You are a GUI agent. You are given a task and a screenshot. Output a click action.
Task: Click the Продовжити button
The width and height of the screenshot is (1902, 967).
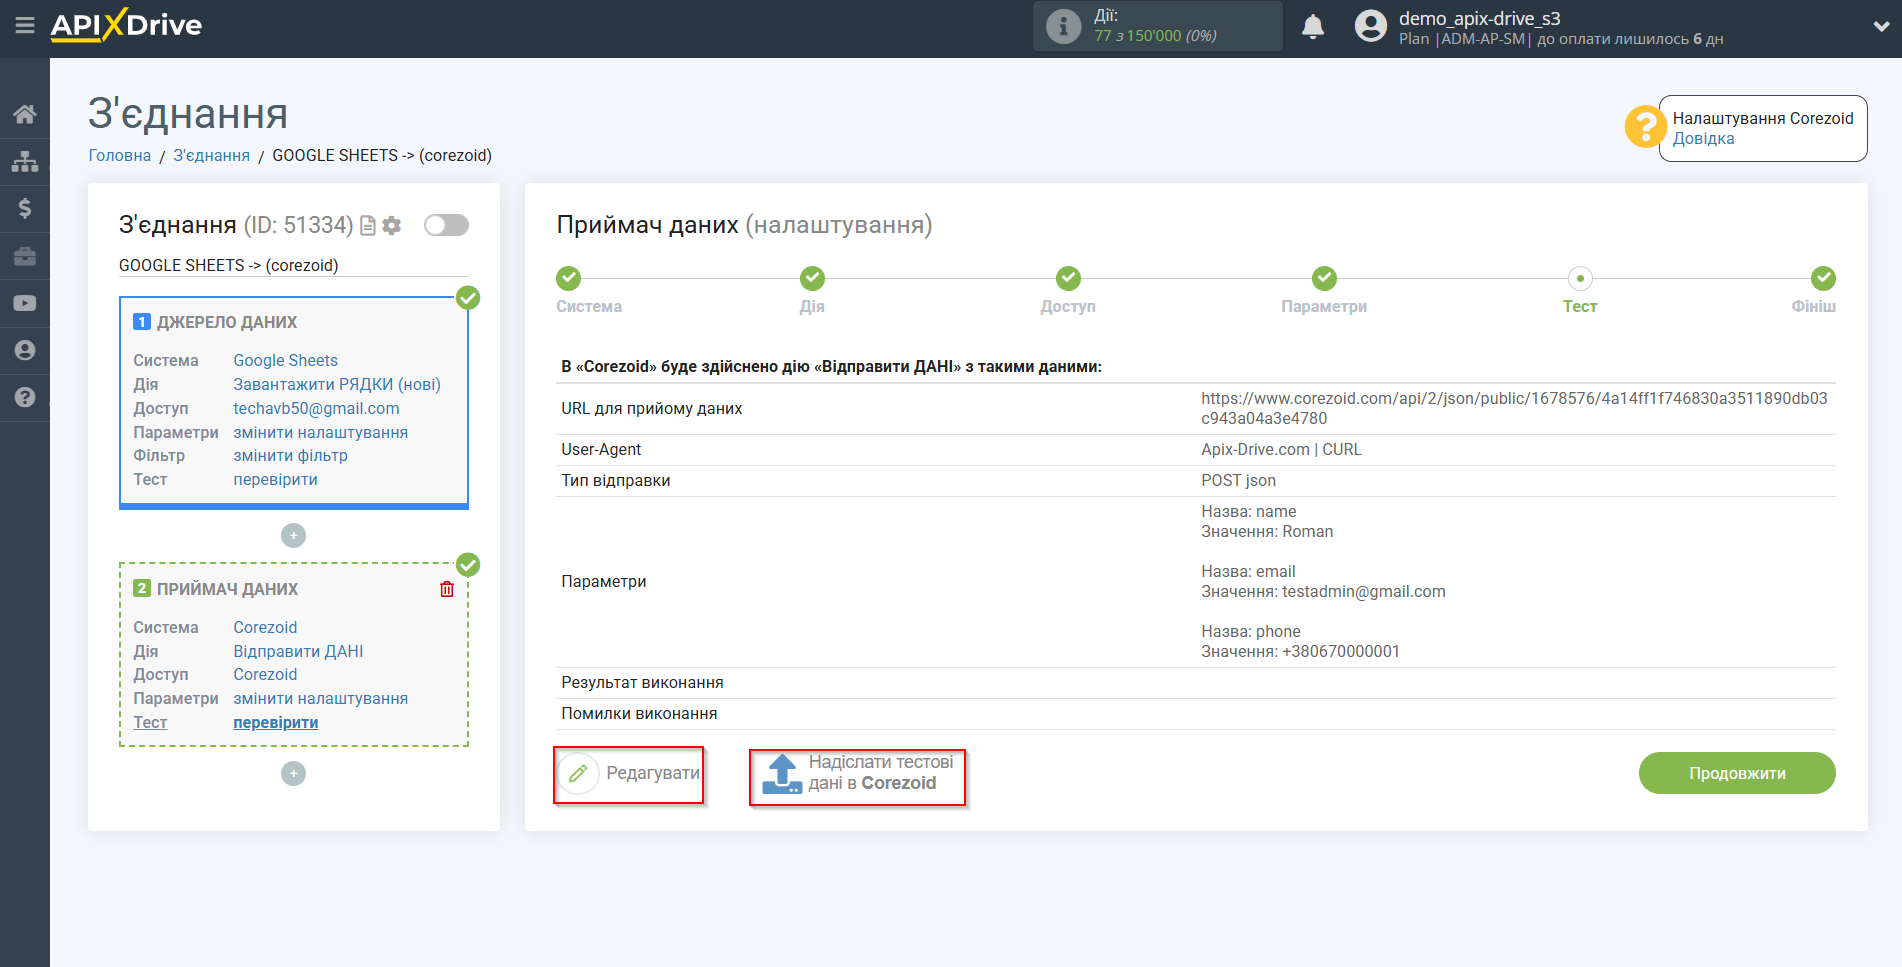tap(1737, 773)
